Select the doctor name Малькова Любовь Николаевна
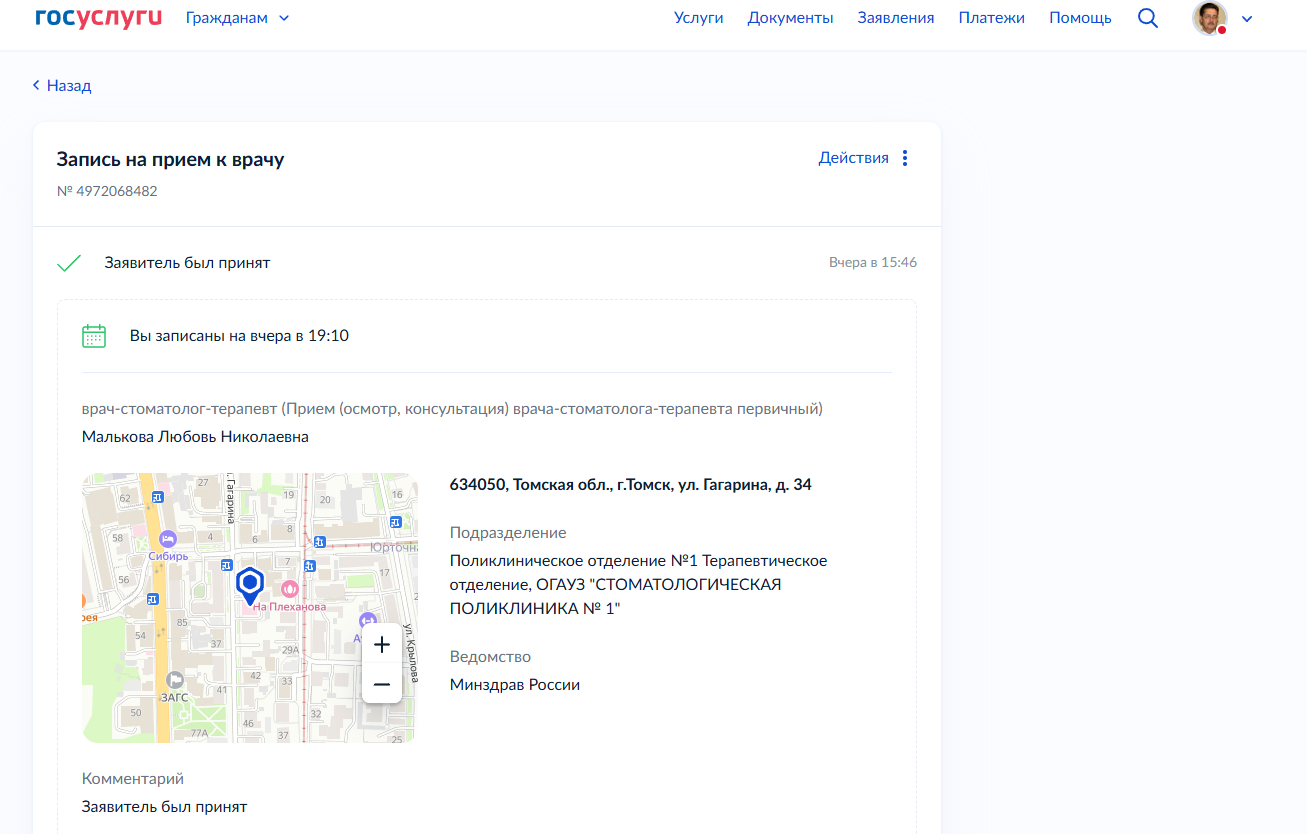1307x834 pixels. pos(195,437)
